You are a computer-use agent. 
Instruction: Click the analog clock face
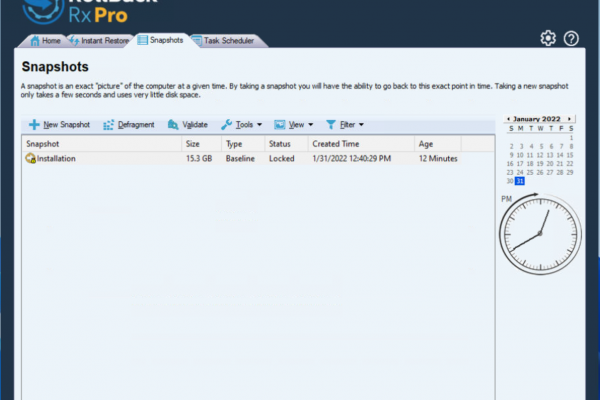(x=540, y=233)
